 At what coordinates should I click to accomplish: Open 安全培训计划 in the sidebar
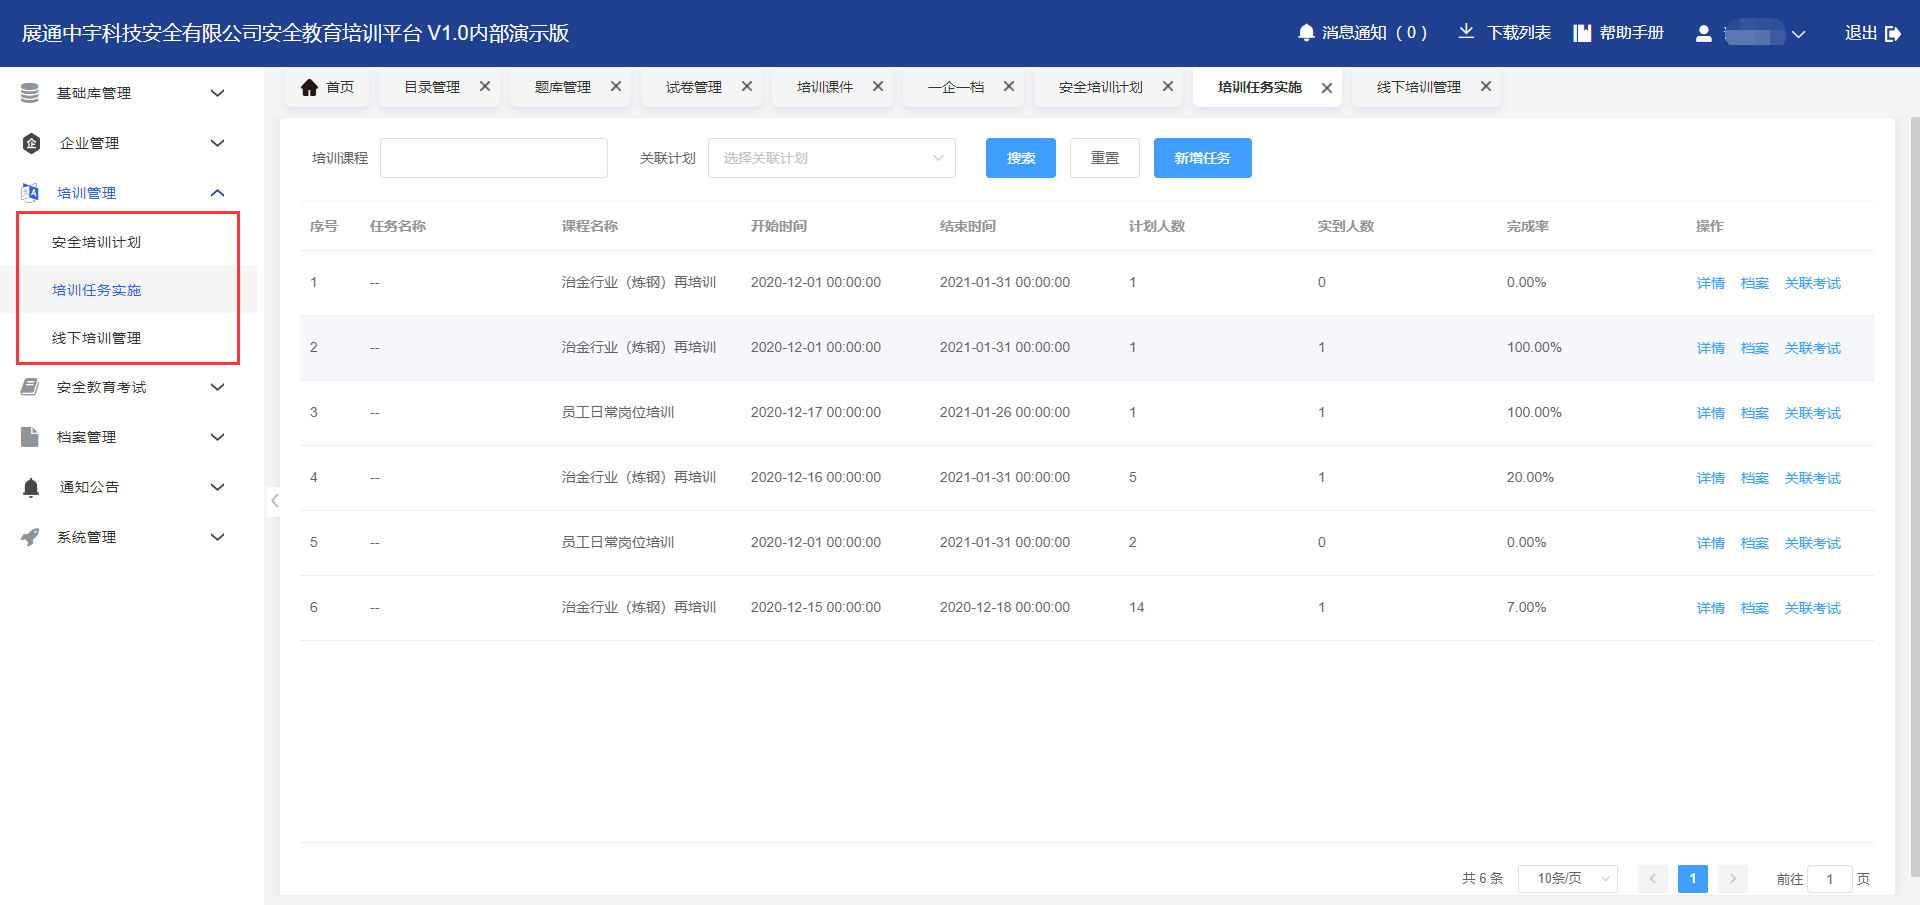(x=96, y=242)
